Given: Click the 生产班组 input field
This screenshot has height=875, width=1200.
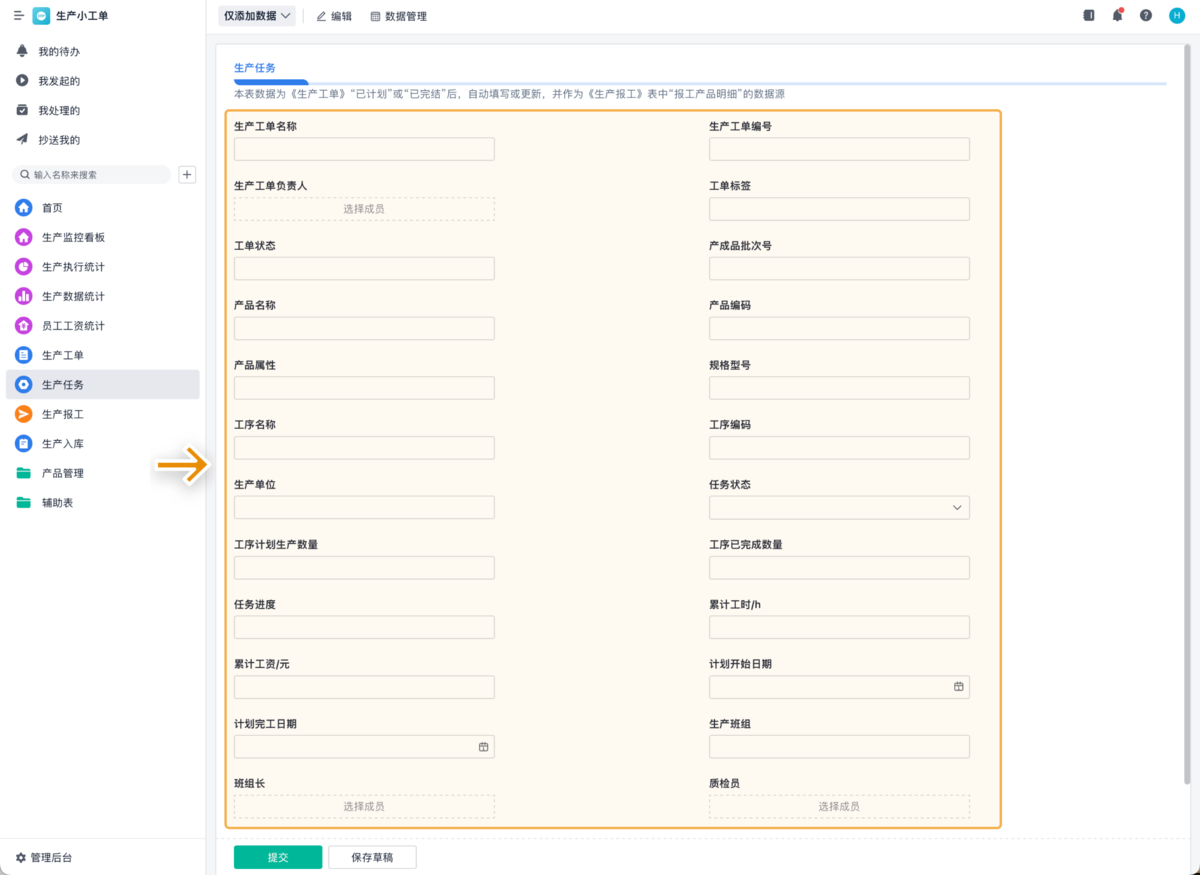Looking at the screenshot, I should 839,747.
